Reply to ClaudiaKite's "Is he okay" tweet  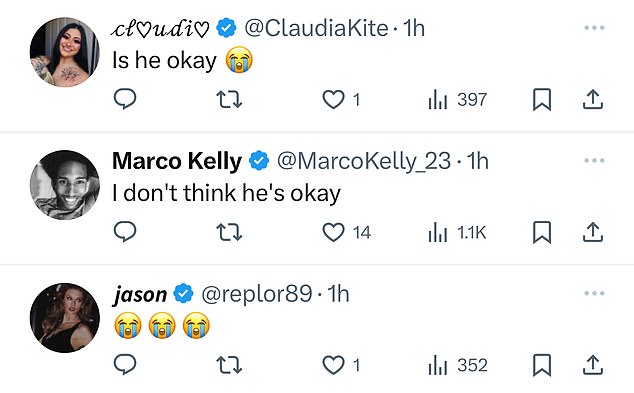pos(125,99)
